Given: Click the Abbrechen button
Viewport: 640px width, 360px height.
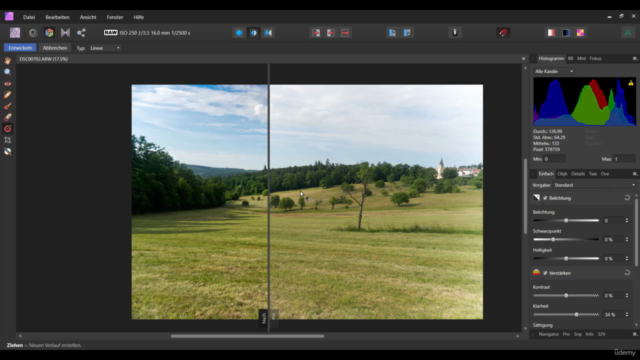Looking at the screenshot, I should [55, 48].
